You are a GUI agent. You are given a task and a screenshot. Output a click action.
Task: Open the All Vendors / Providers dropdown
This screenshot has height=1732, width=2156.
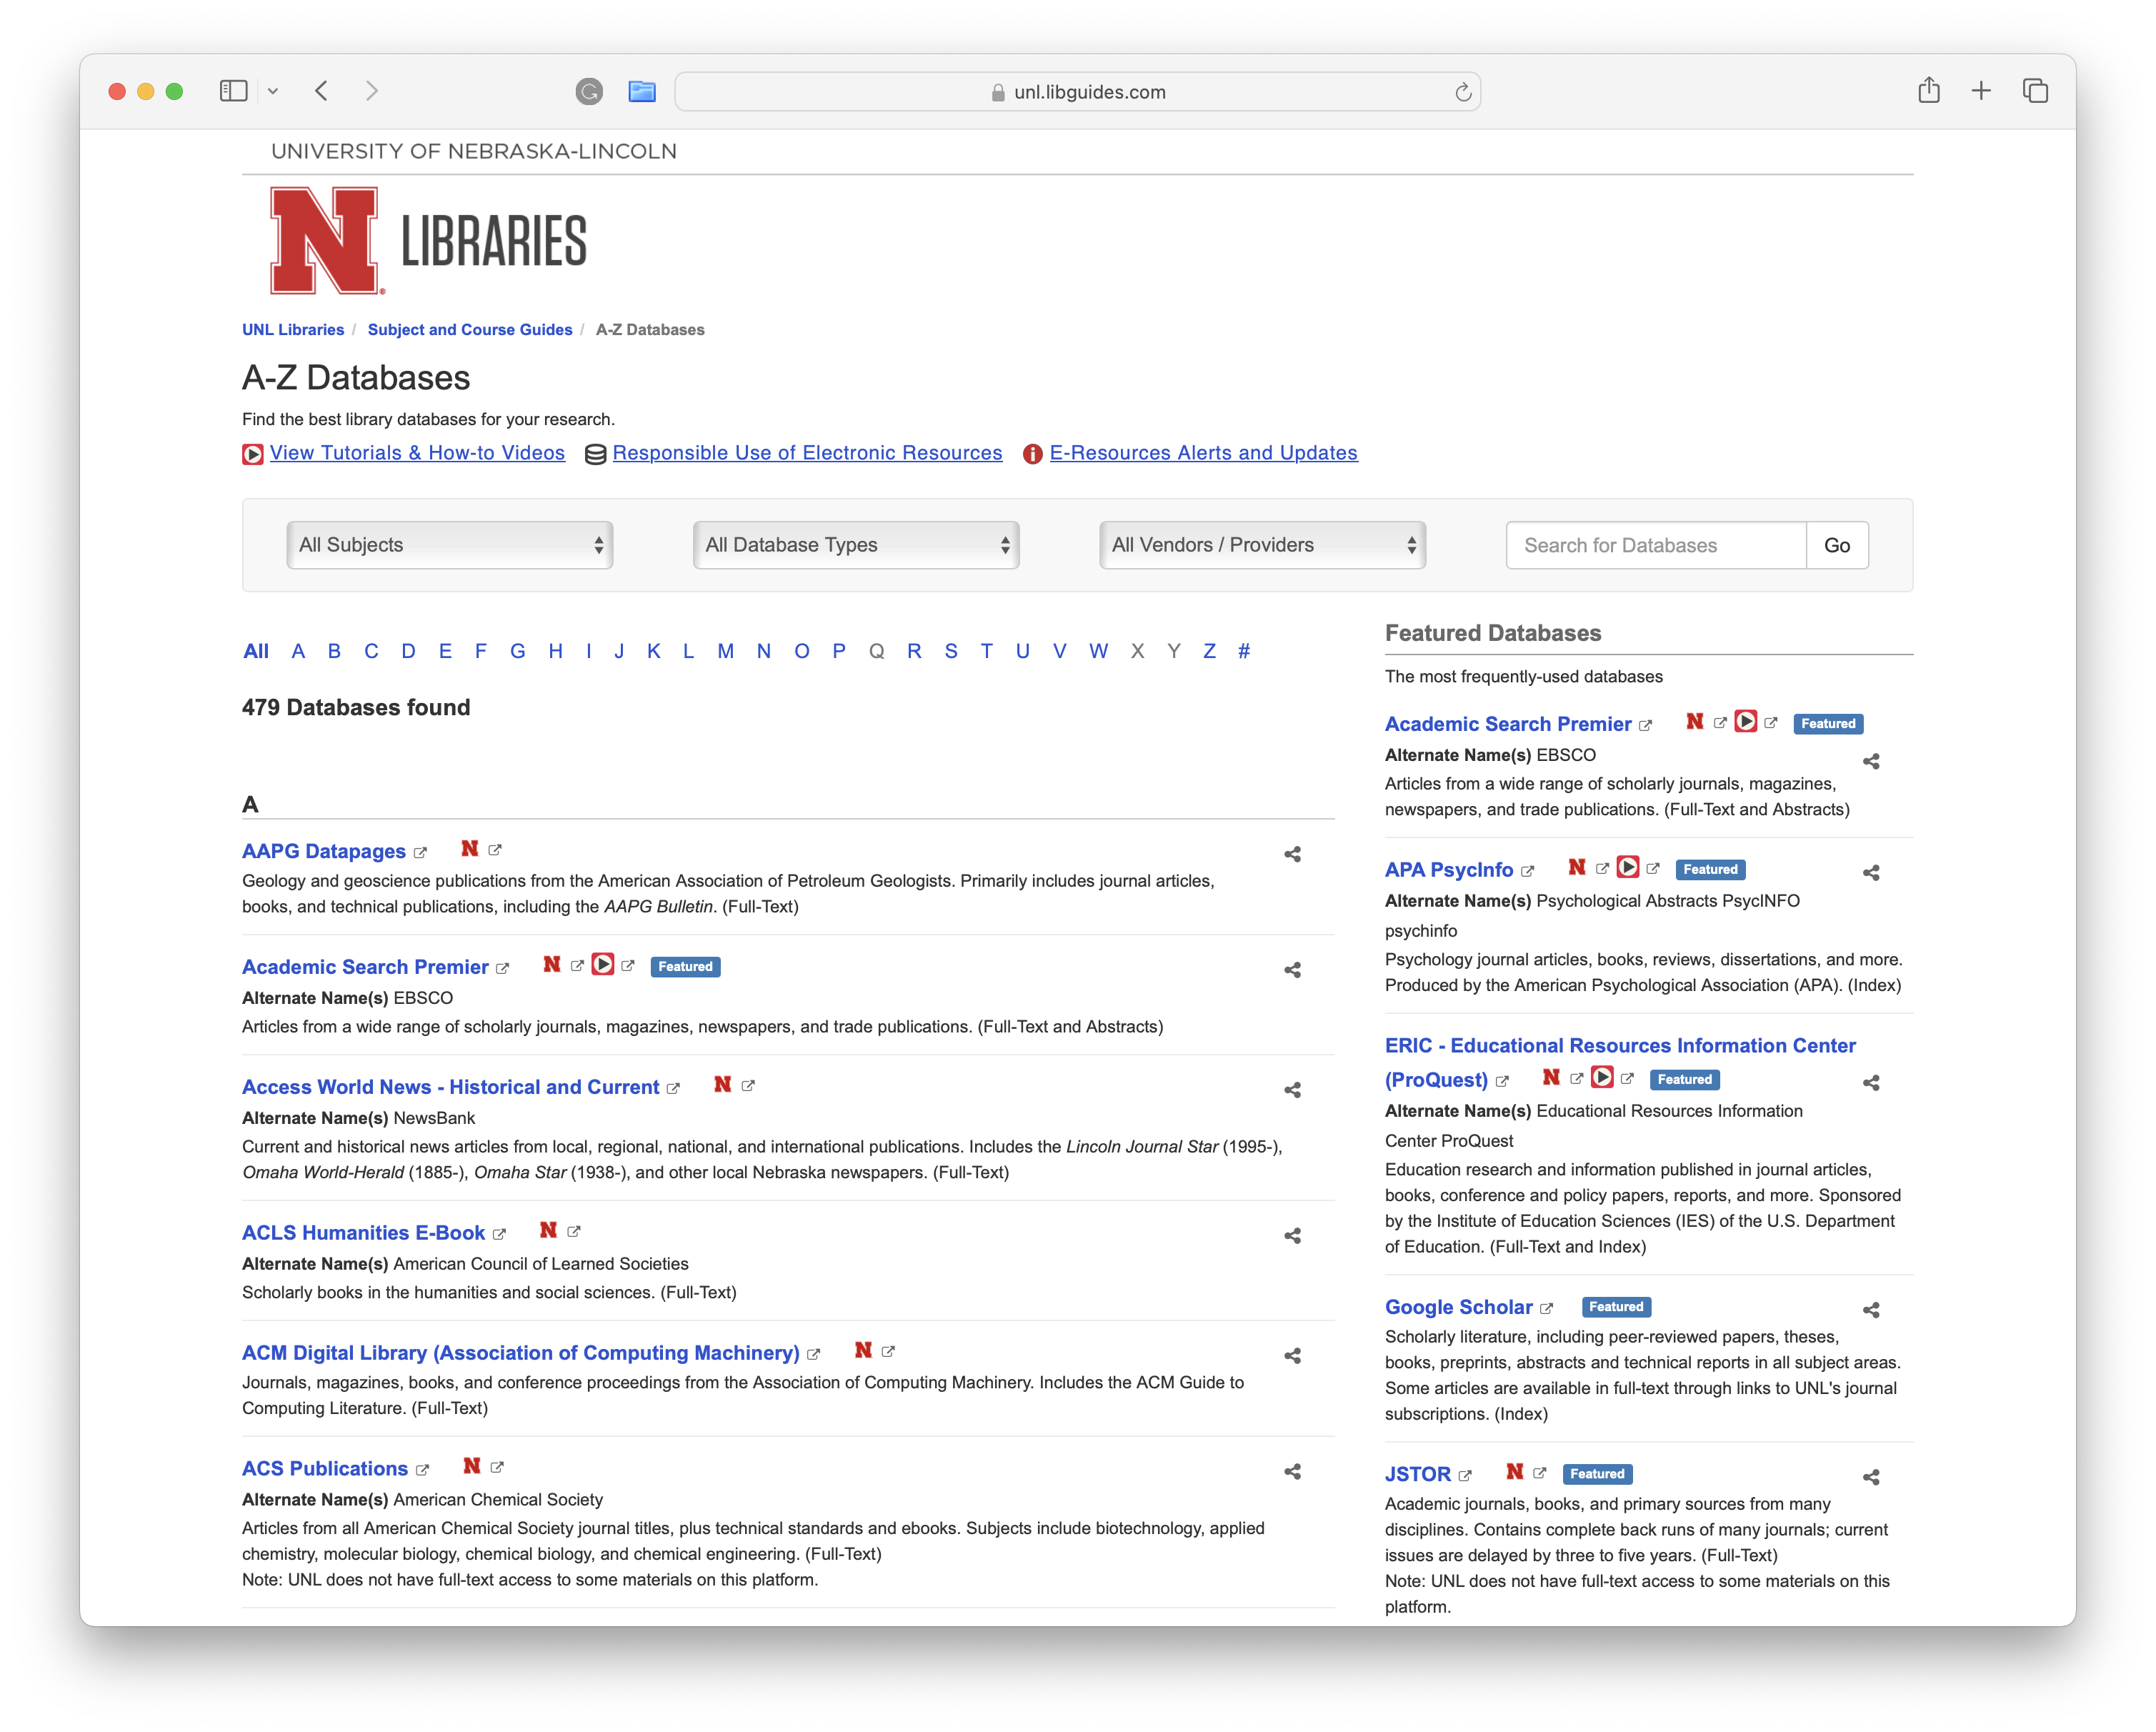[1262, 545]
